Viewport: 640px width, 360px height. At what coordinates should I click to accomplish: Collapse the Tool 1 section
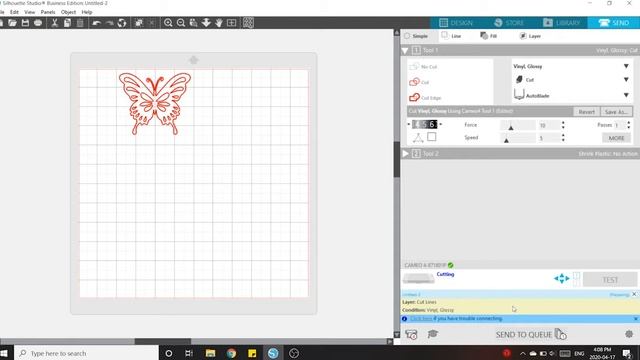coord(405,51)
